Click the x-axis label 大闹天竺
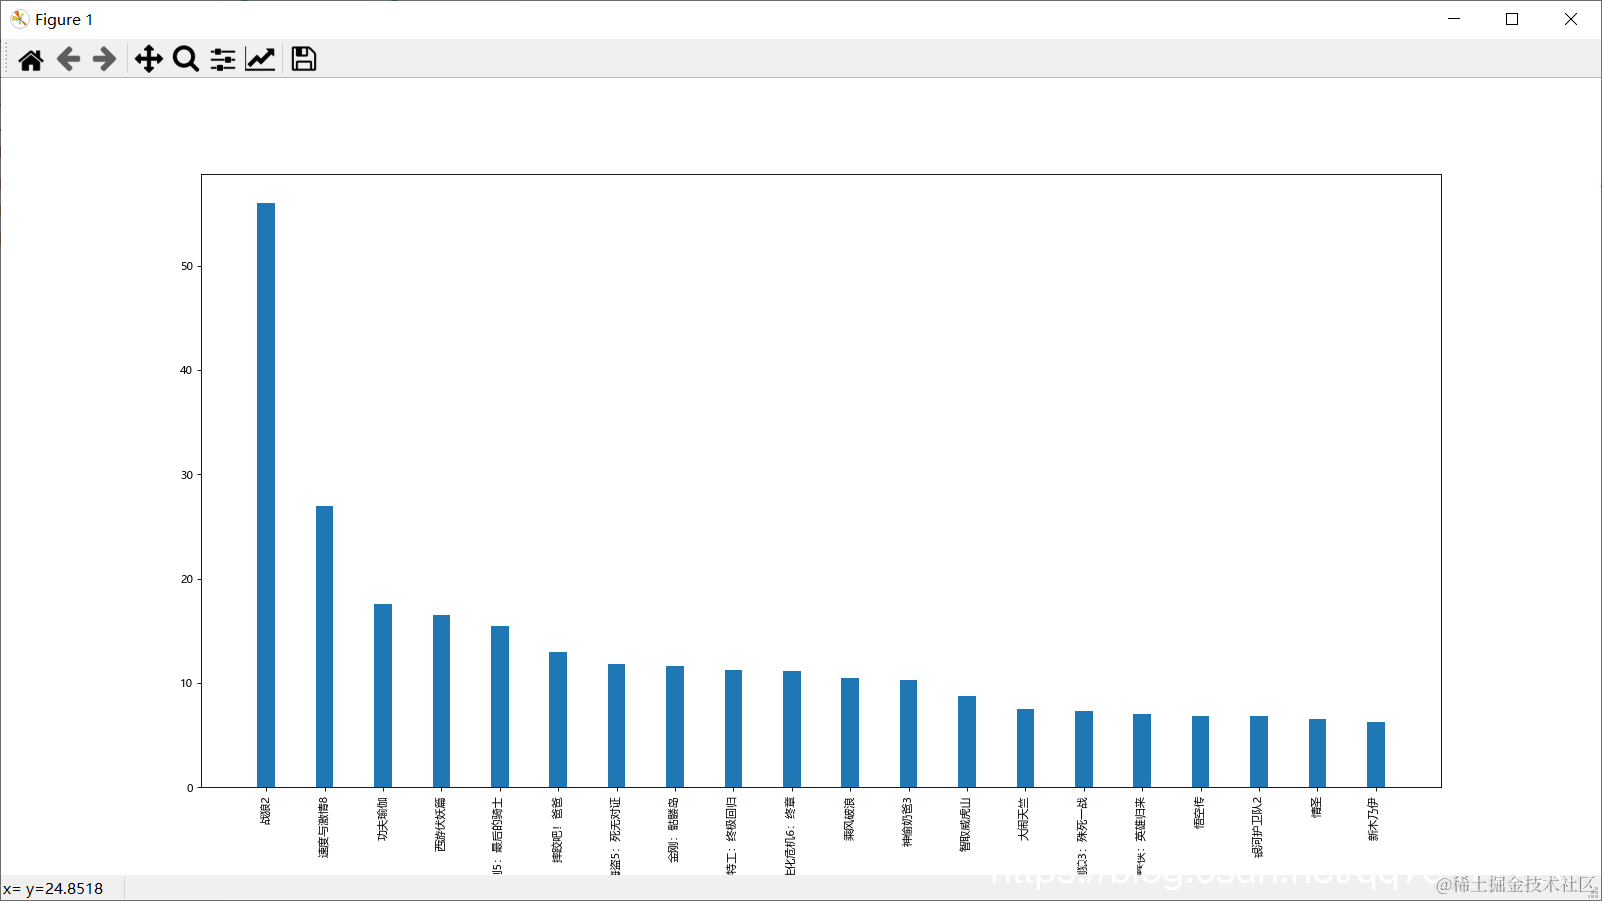1602x901 pixels. click(1025, 819)
